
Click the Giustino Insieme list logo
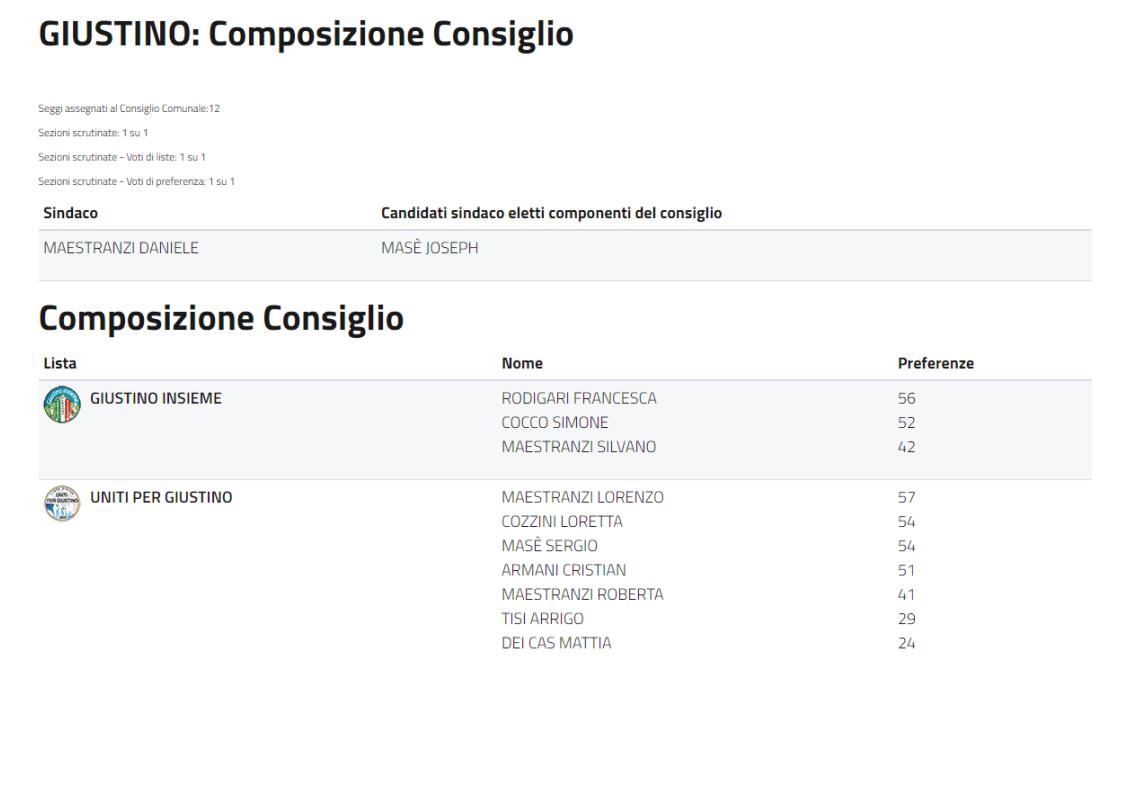(x=61, y=406)
